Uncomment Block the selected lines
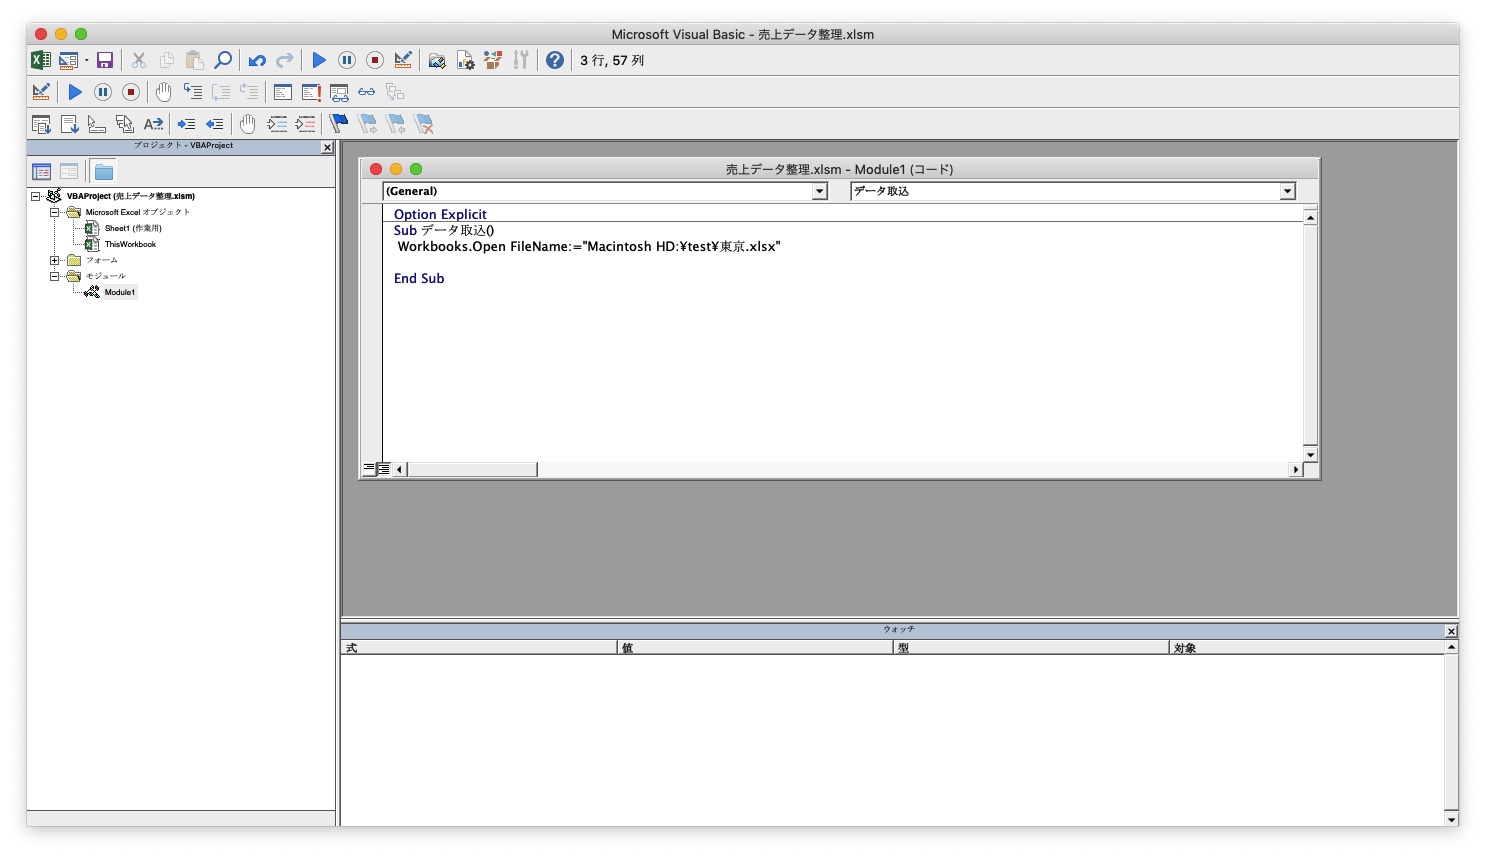Screen dimensions: 1486x857 pos(305,124)
